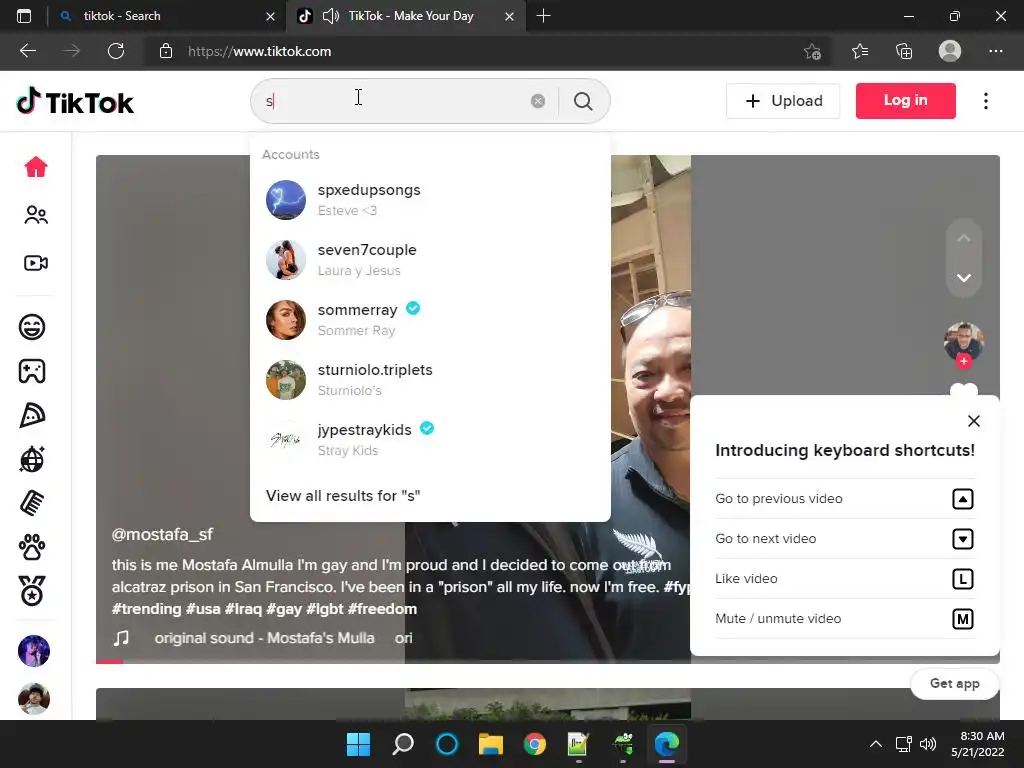Open the tab actions menu icon

(x=24, y=16)
